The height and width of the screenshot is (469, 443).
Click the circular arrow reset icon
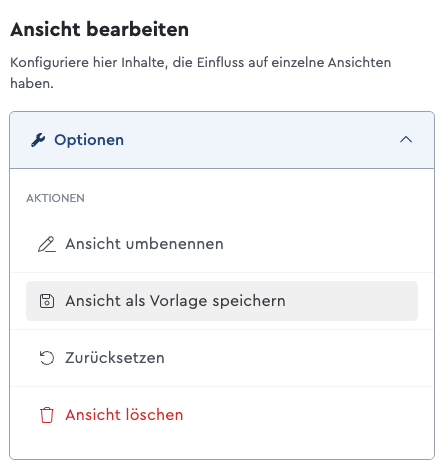point(47,358)
